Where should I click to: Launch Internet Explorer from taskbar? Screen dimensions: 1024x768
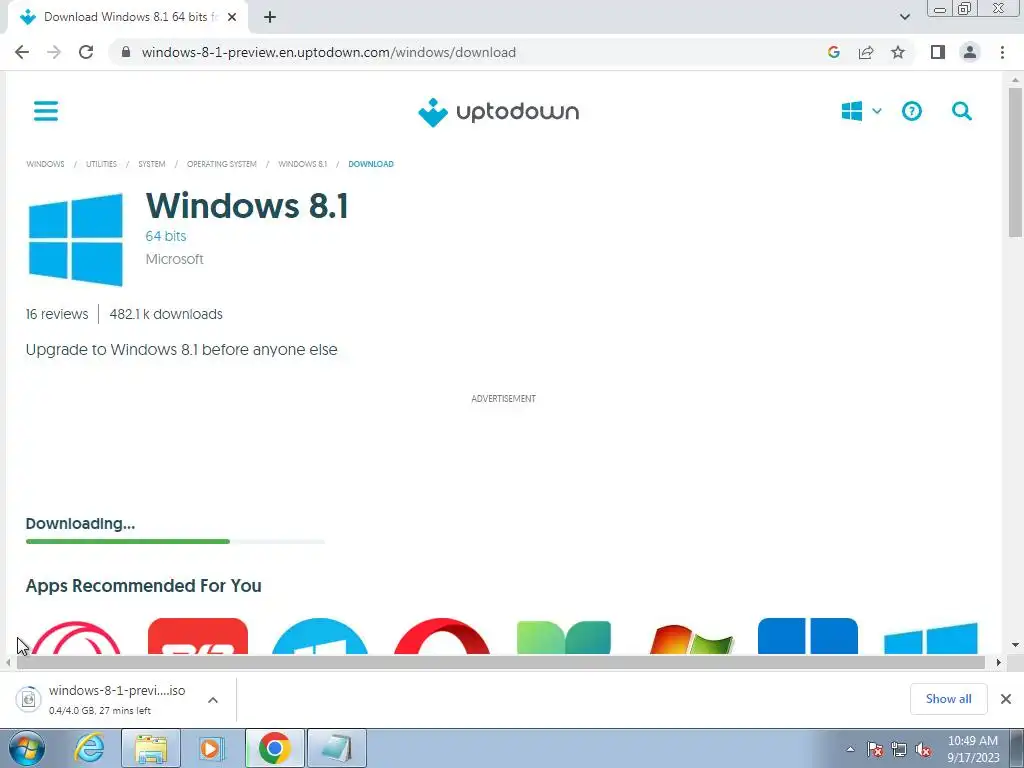point(89,748)
